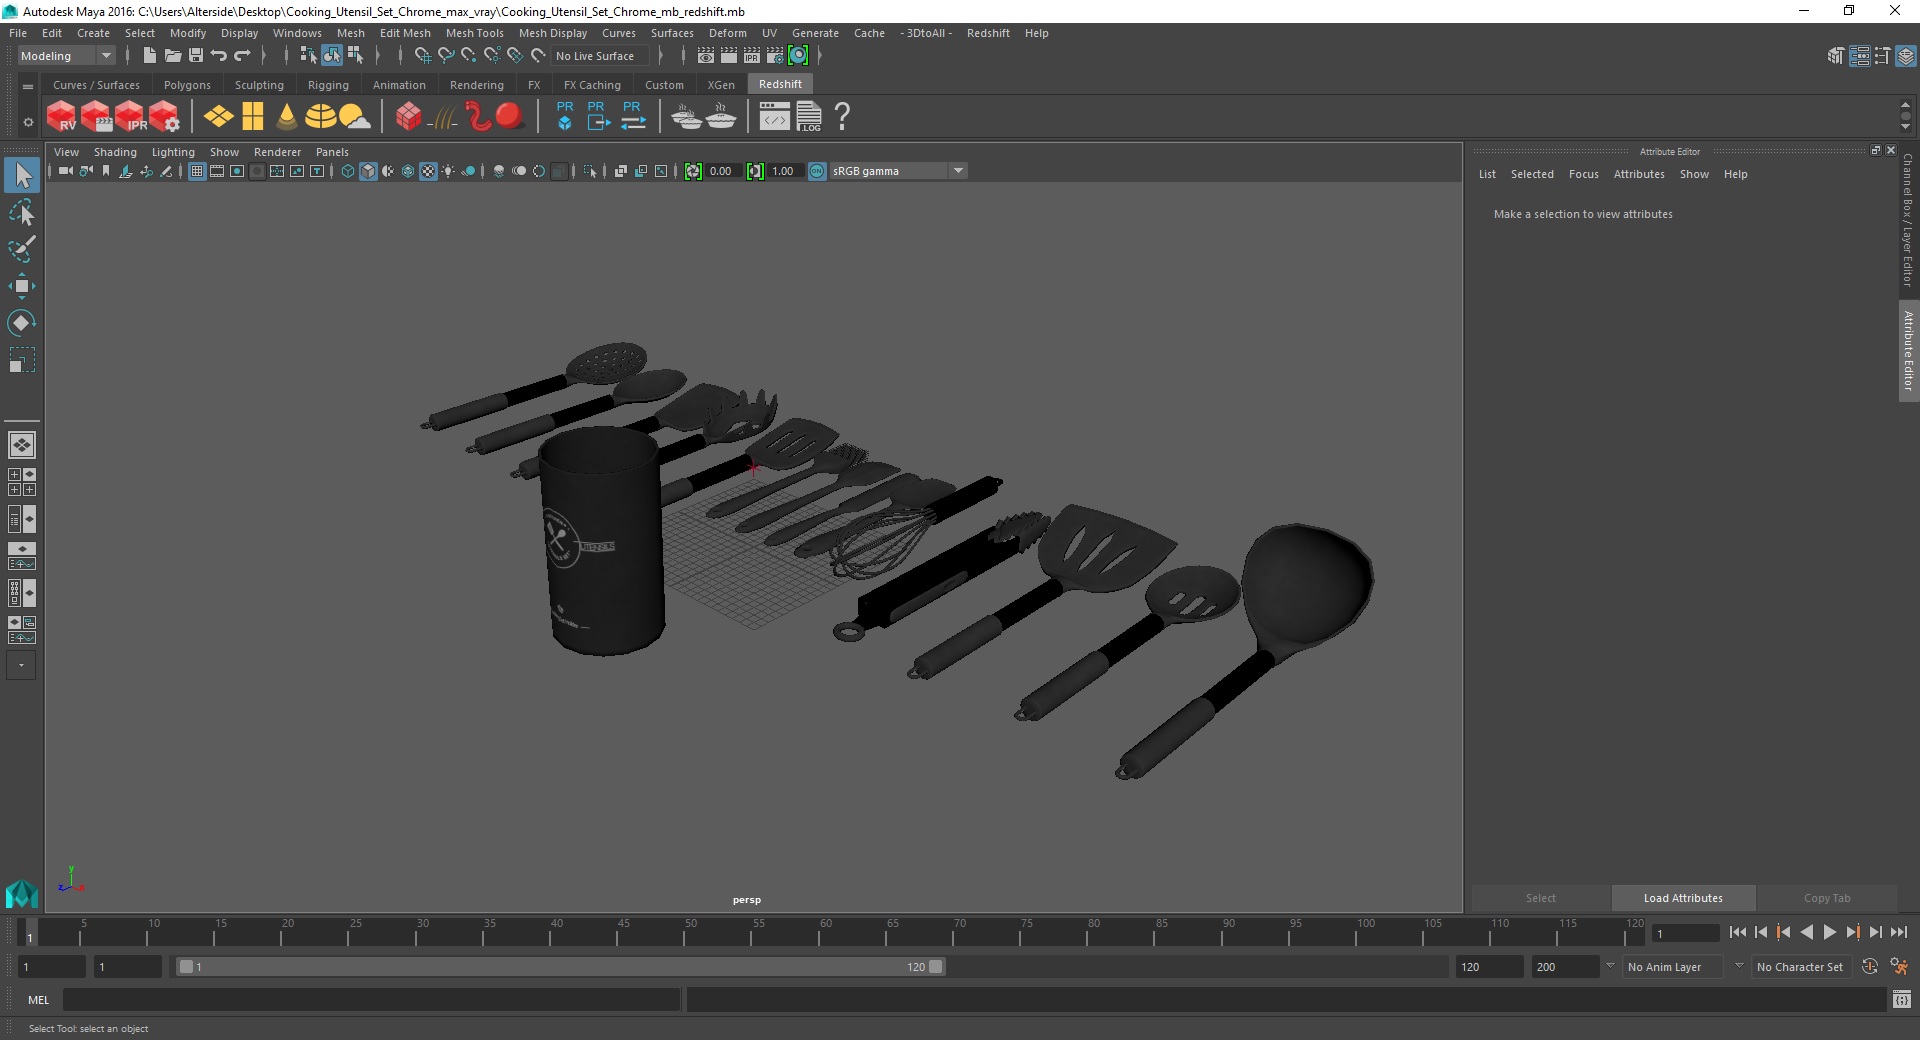This screenshot has height=1040, width=1920.
Task: Click the MEL command input field
Action: 371,999
